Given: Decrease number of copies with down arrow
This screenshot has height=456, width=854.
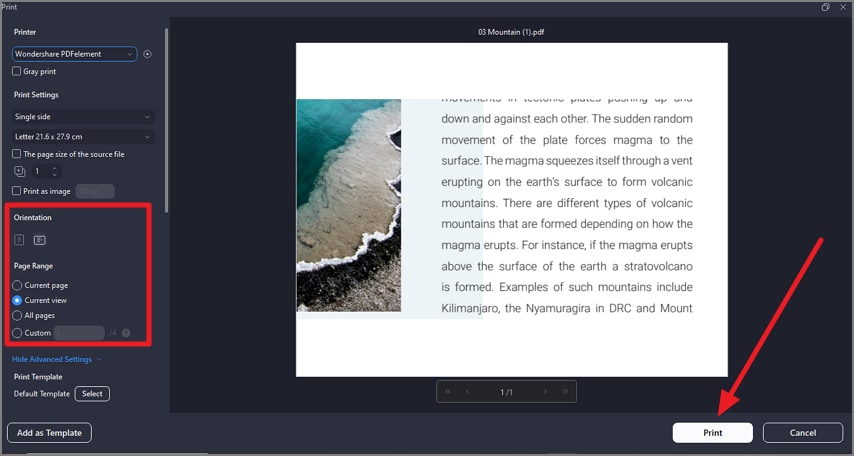Looking at the screenshot, I should (54, 175).
